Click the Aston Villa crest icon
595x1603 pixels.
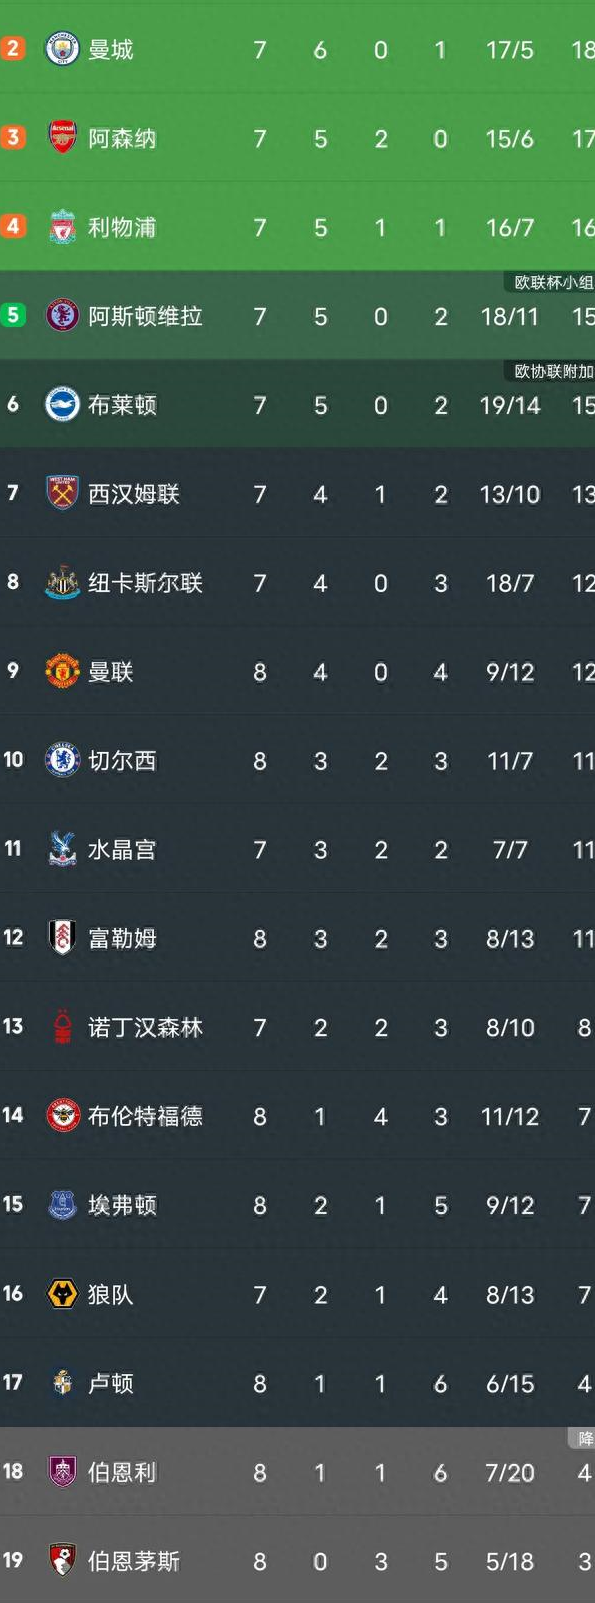pyautogui.click(x=63, y=316)
